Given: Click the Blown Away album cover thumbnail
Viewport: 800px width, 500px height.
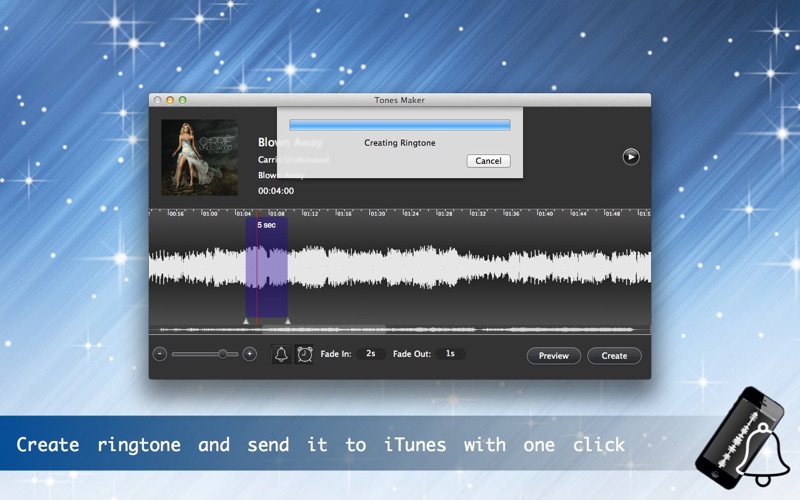Looking at the screenshot, I should (x=199, y=157).
